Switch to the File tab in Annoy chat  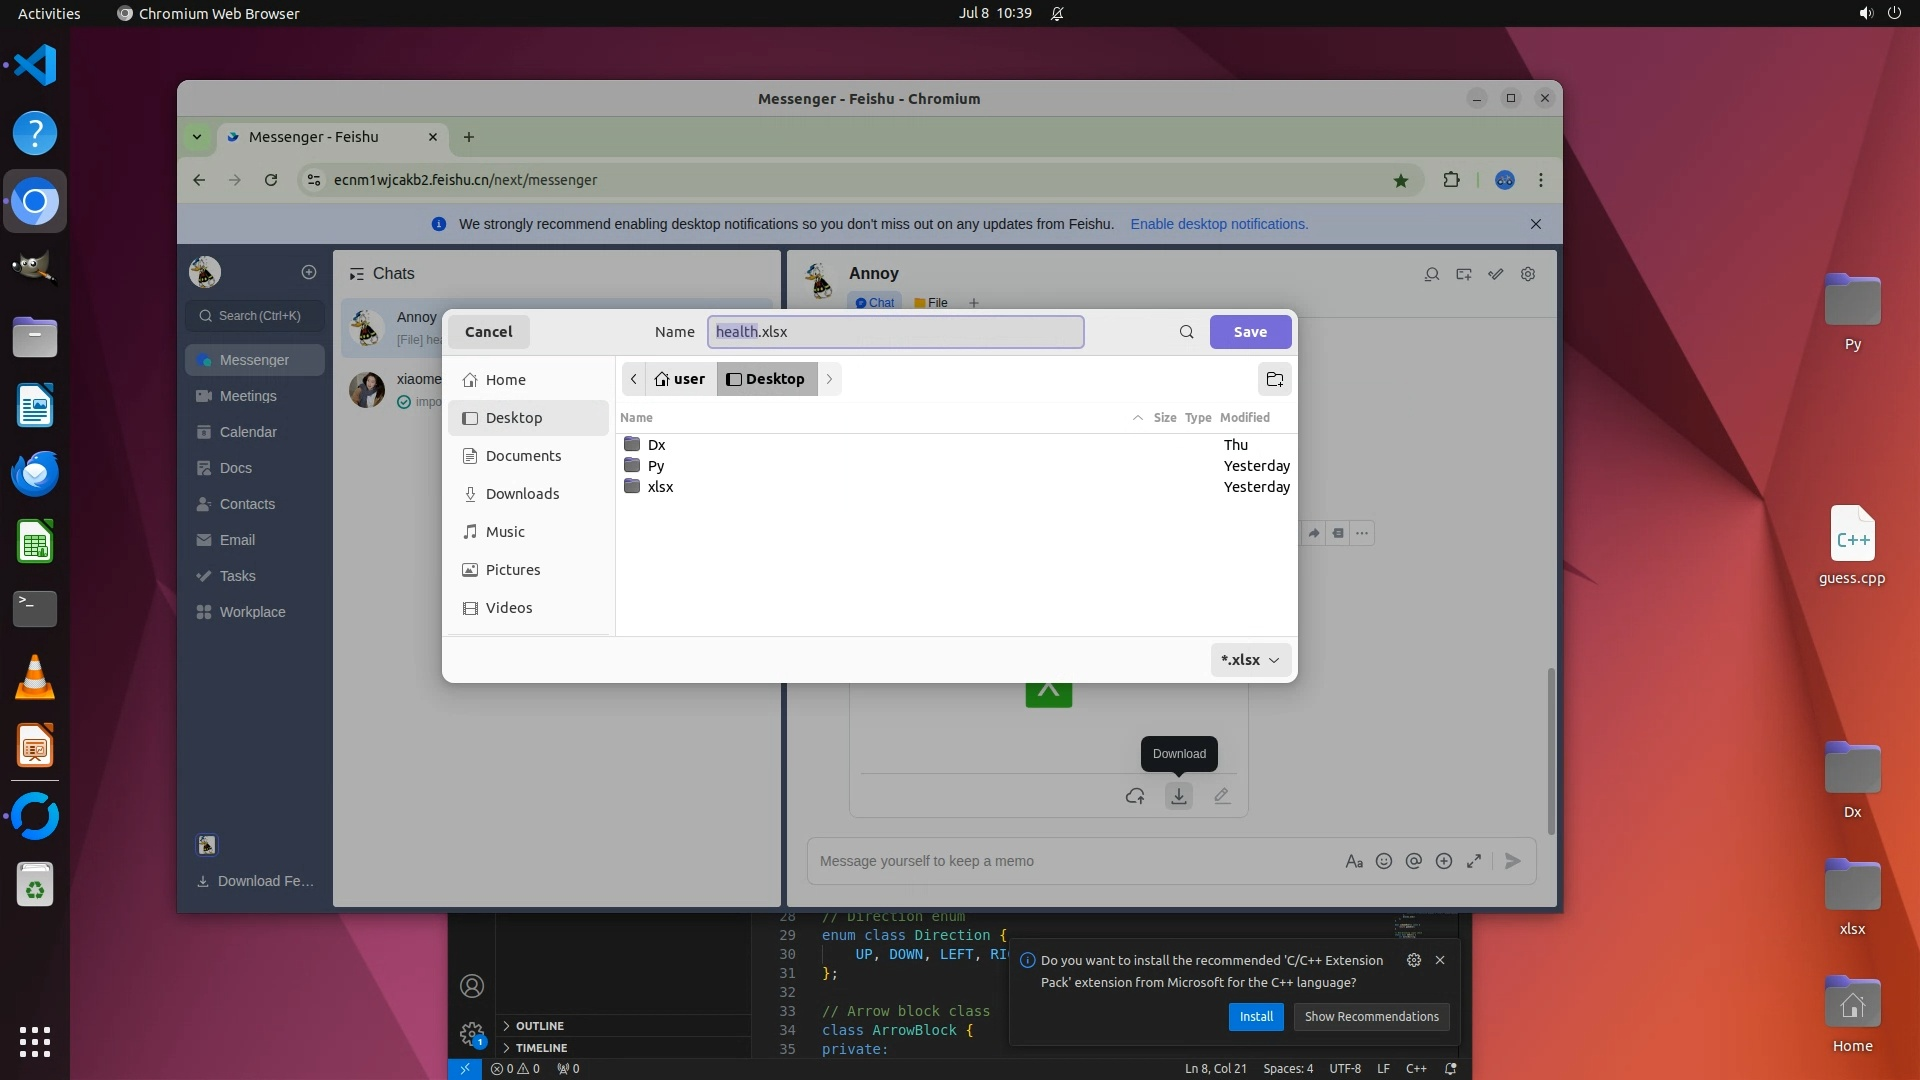tap(931, 303)
